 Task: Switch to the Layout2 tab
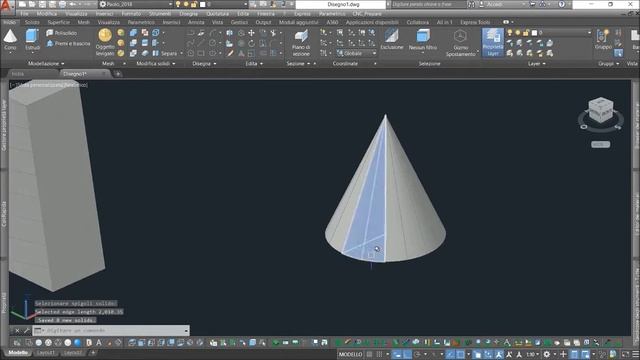[x=73, y=353]
